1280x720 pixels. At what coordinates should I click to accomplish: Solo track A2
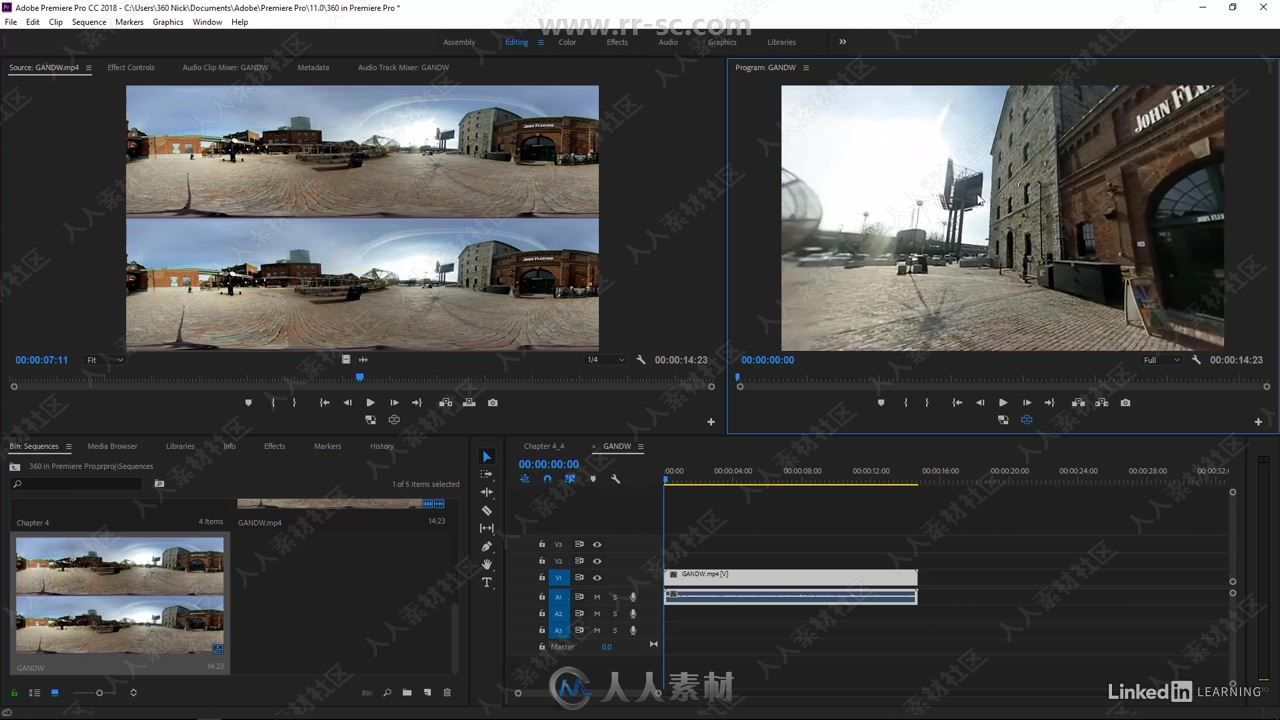coord(615,614)
